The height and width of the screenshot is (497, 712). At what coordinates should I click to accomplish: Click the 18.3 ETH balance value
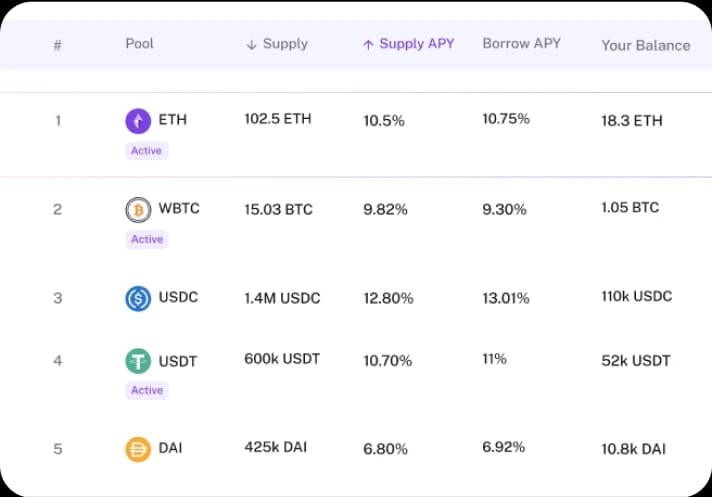pyautogui.click(x=631, y=120)
